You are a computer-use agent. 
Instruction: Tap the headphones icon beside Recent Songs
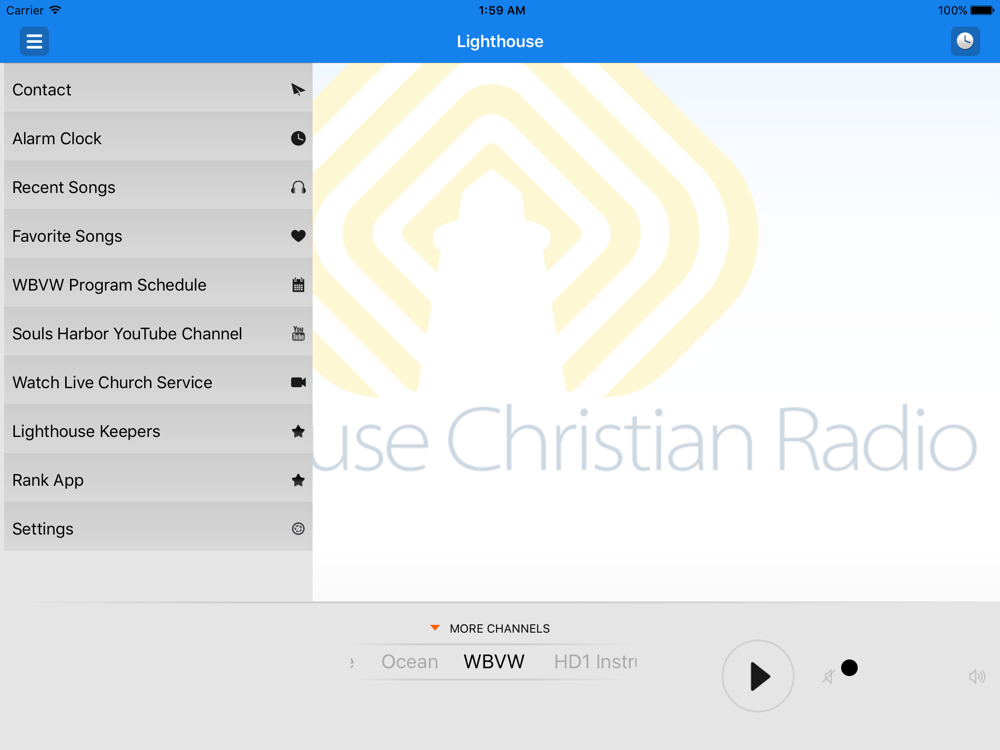coord(298,188)
